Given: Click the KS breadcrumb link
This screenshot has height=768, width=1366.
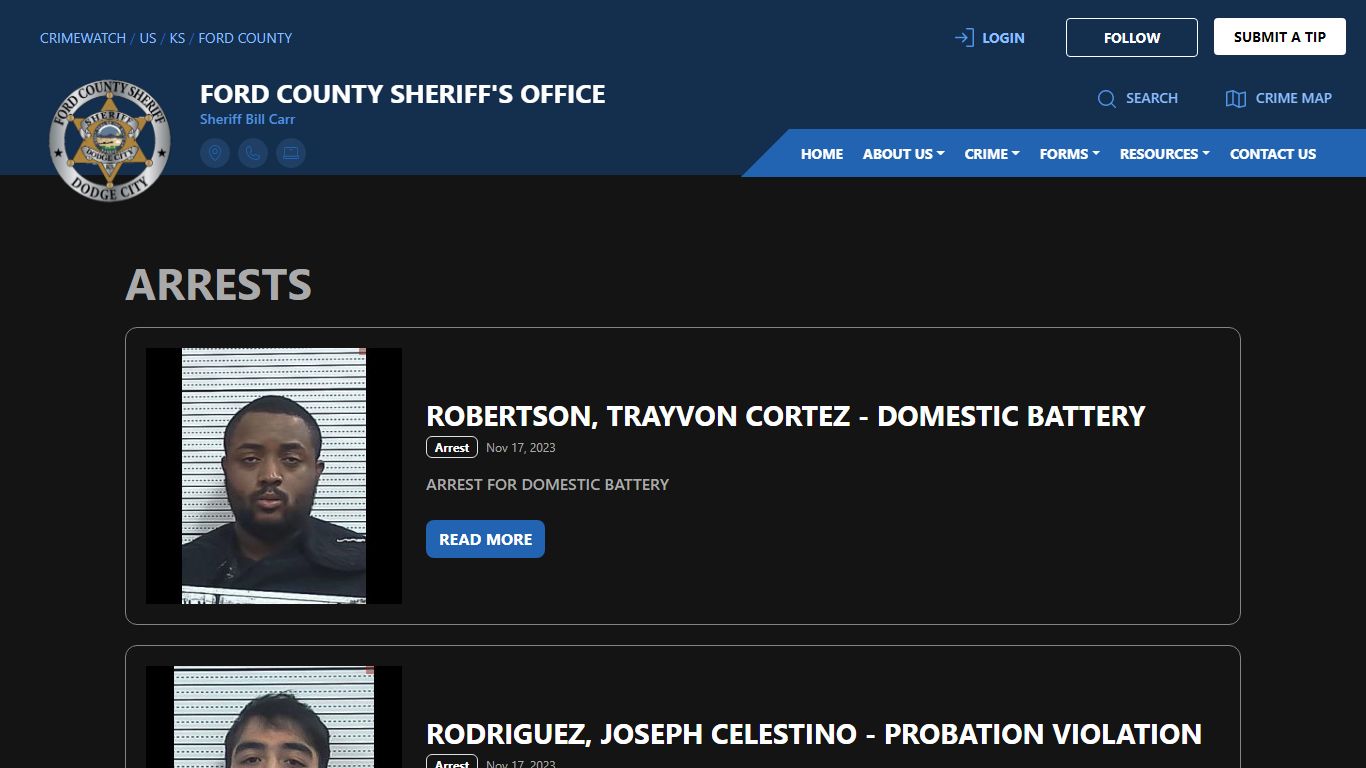Looking at the screenshot, I should point(177,38).
